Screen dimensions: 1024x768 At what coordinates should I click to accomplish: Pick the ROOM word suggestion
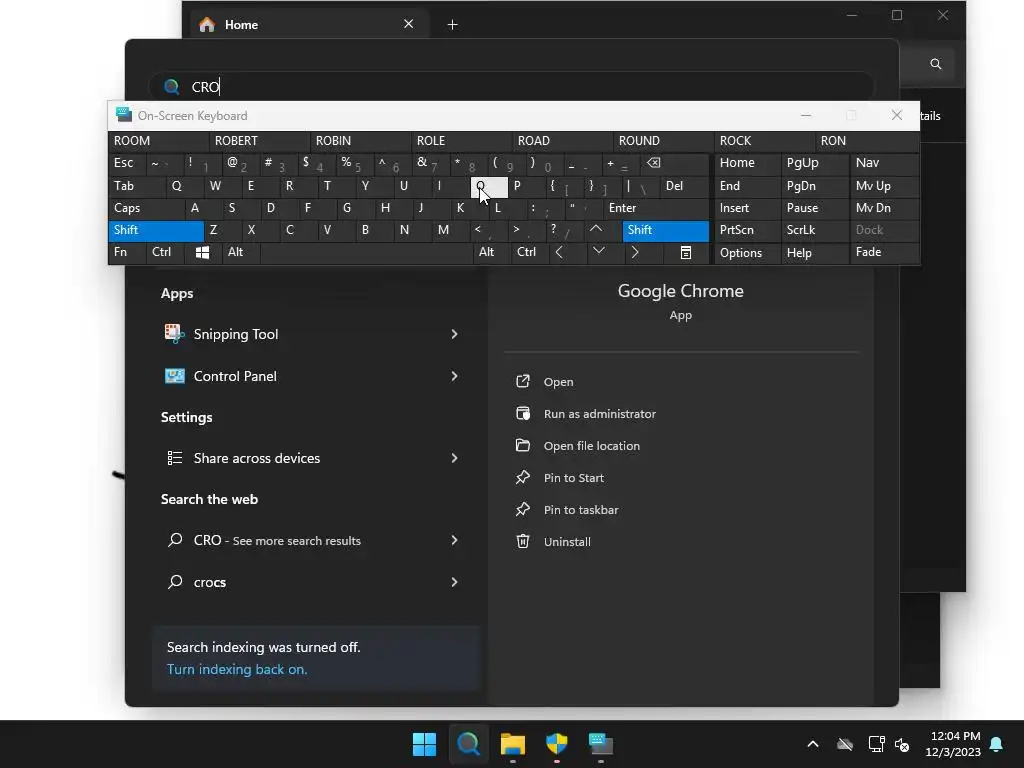[x=159, y=141]
